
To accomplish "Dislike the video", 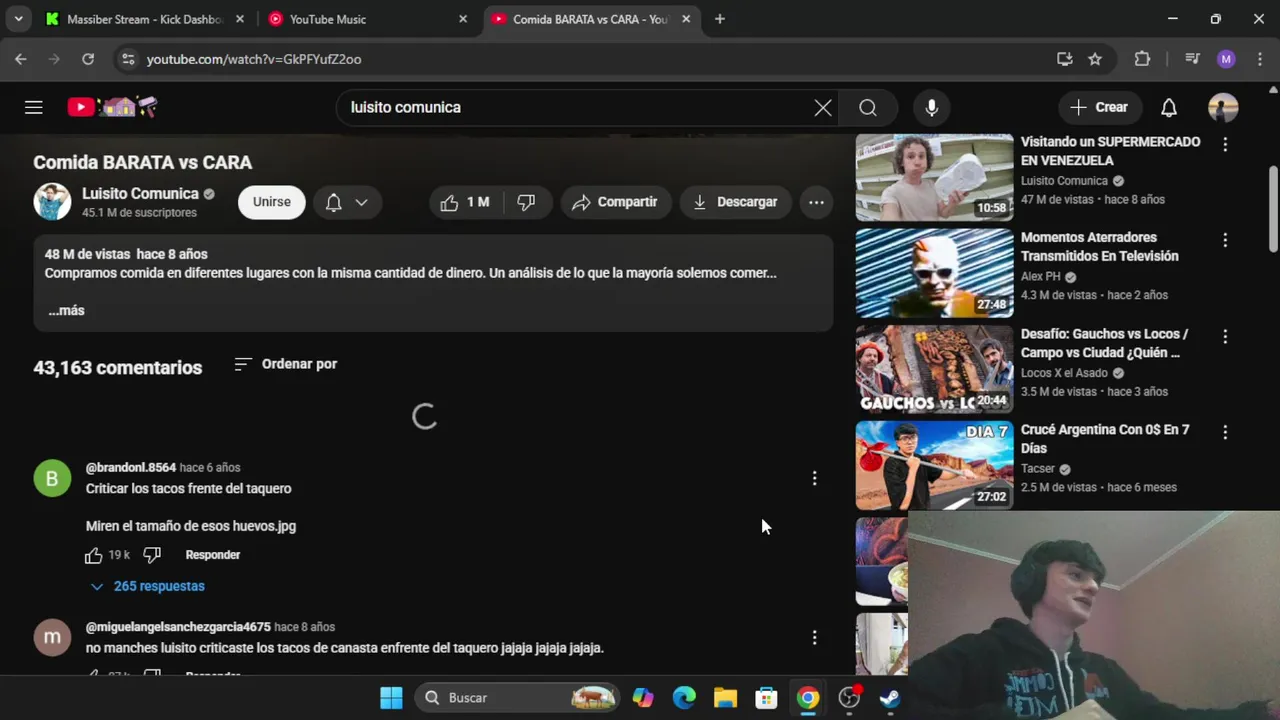I will point(526,202).
